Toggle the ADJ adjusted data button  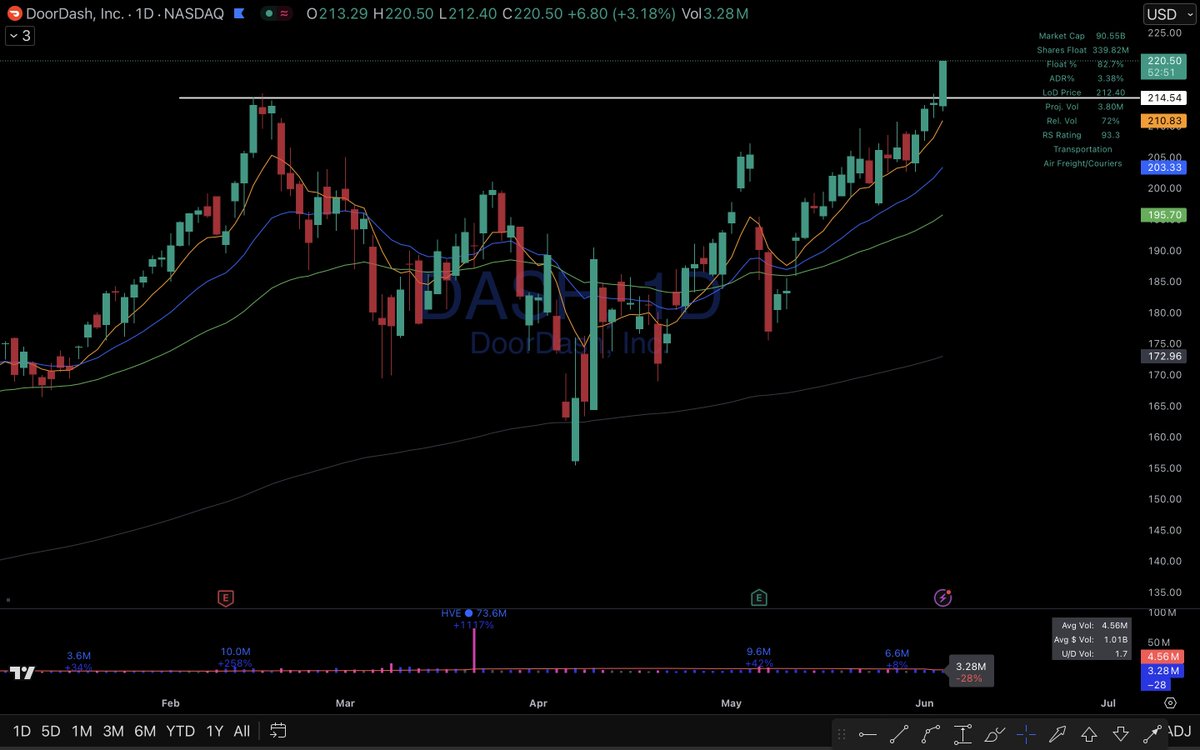coord(1178,732)
